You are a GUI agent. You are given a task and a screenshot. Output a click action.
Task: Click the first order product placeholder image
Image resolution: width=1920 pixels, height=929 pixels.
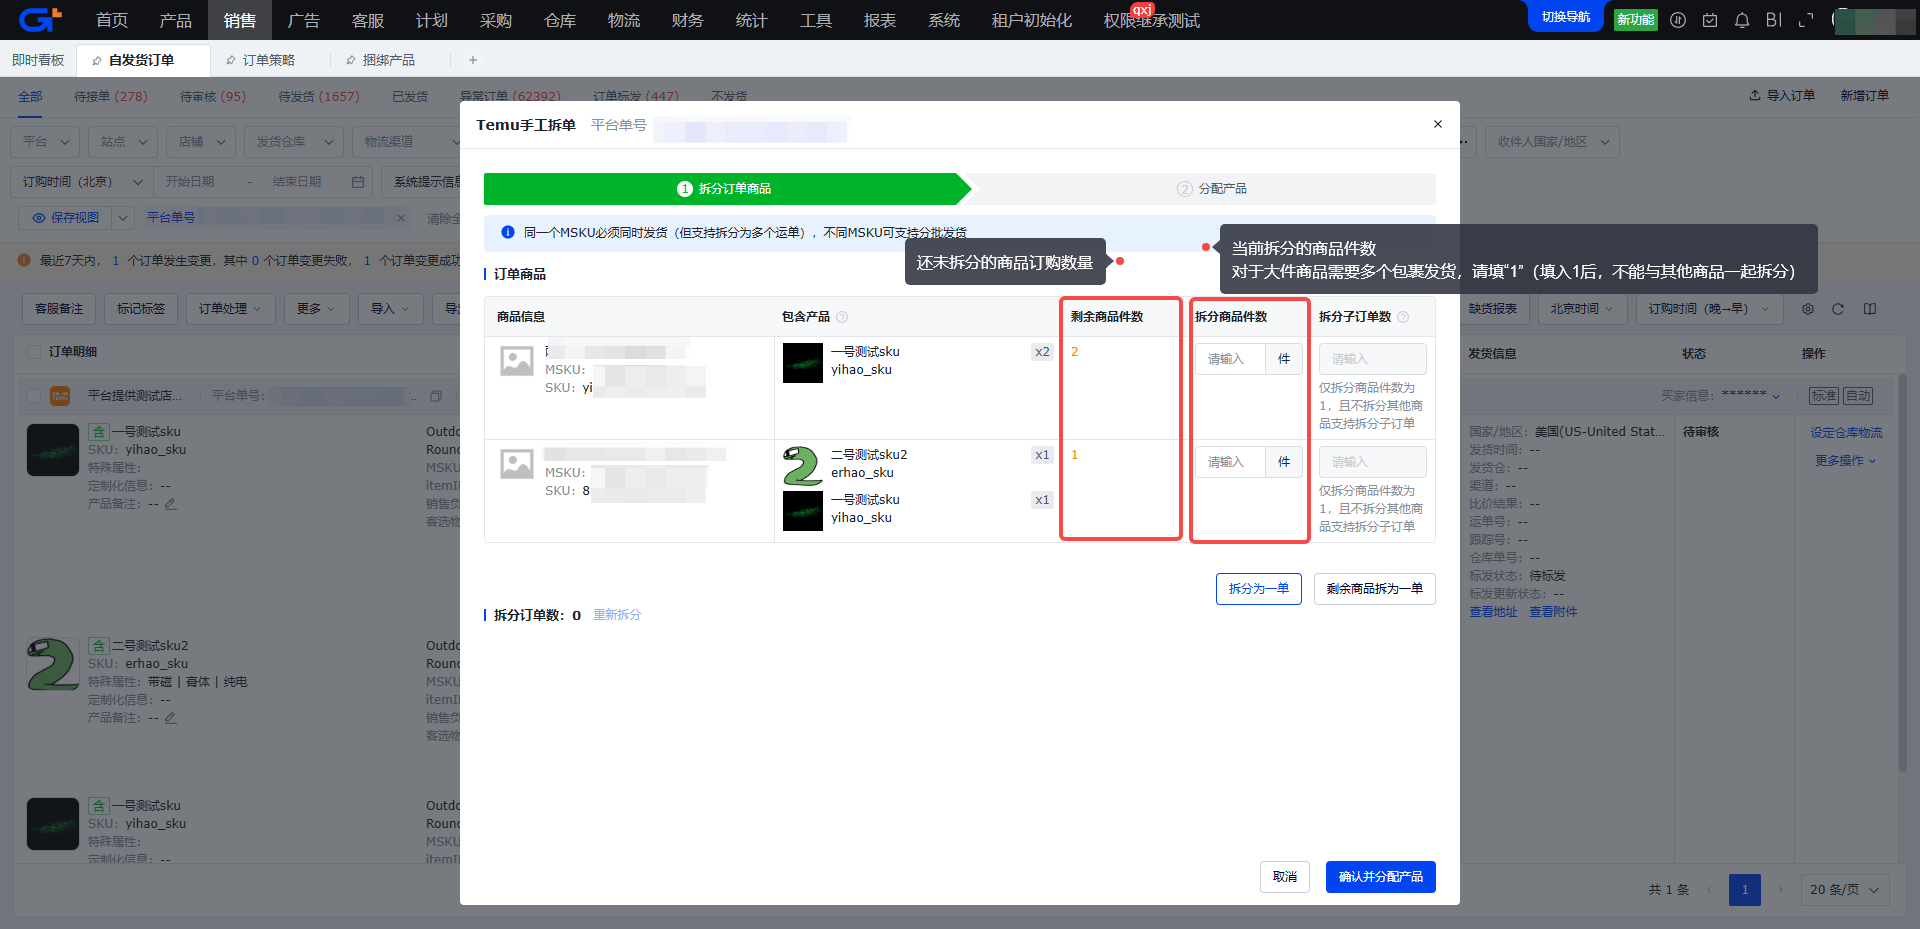click(517, 361)
